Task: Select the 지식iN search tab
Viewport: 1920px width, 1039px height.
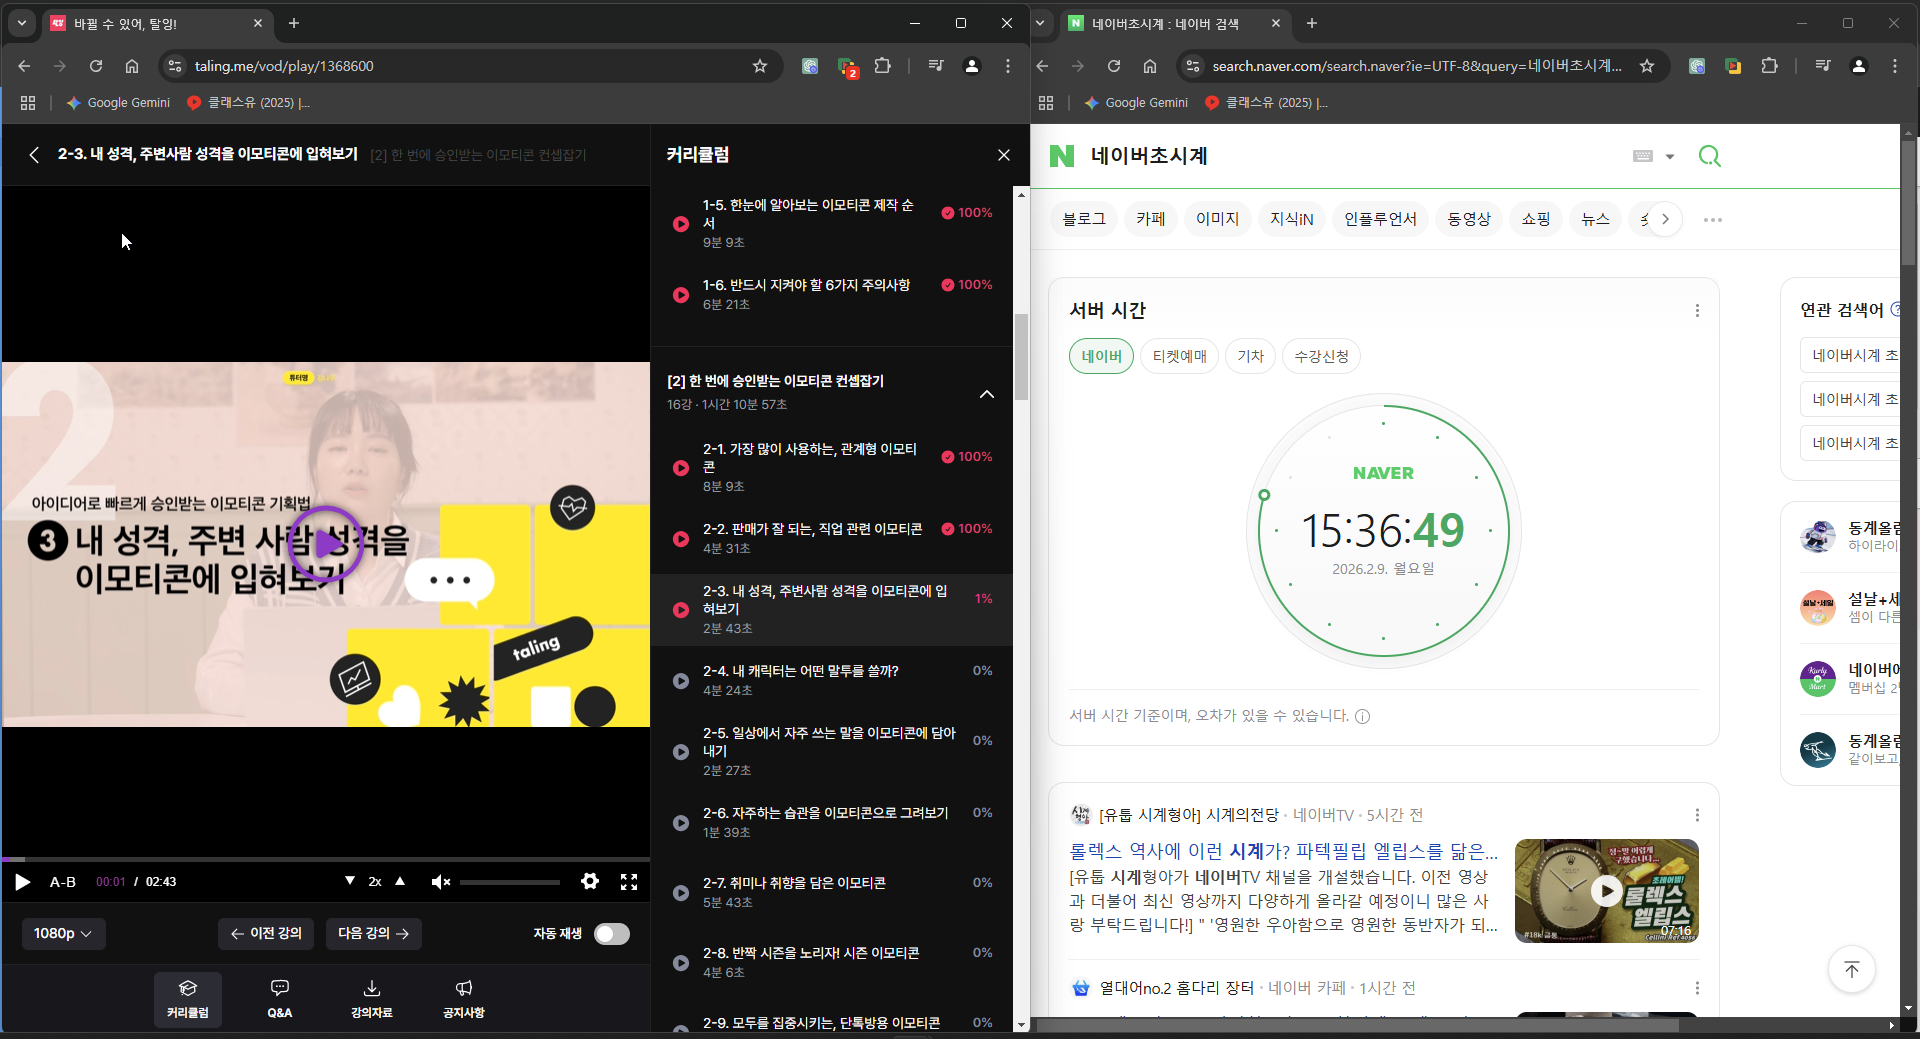Action: (x=1292, y=219)
